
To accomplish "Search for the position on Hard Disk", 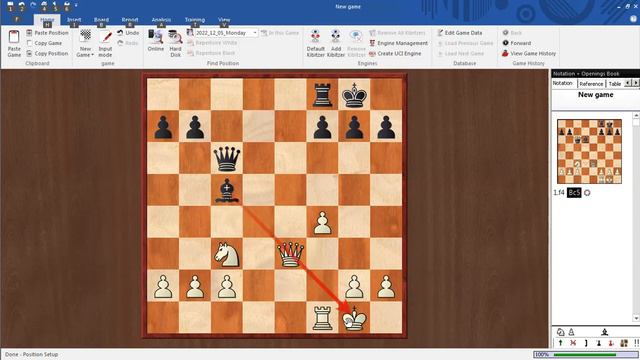I will (x=176, y=43).
